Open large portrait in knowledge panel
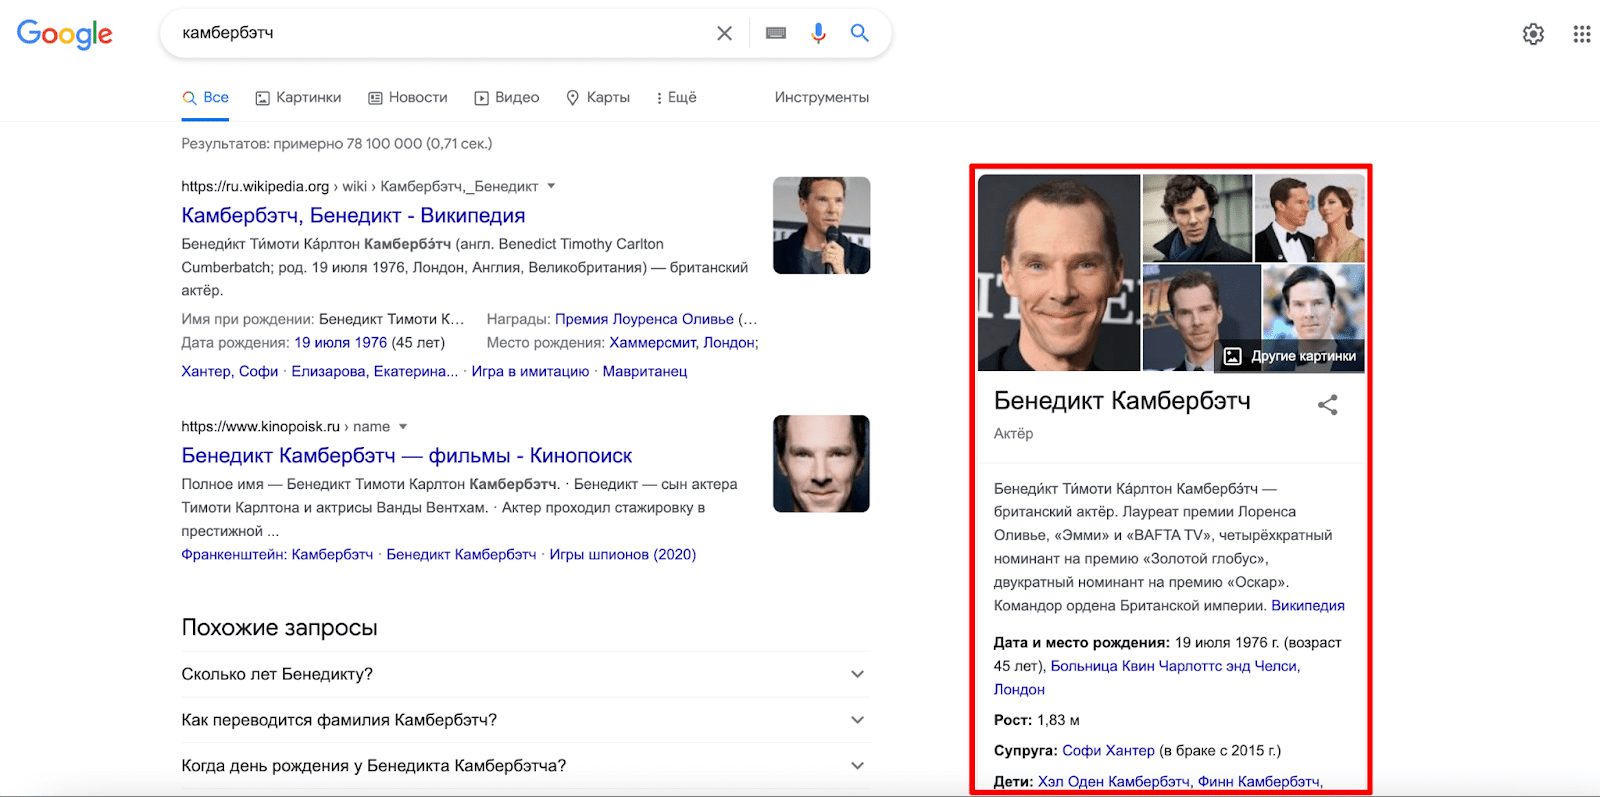Screen dimensions: 1600x797 [1059, 273]
